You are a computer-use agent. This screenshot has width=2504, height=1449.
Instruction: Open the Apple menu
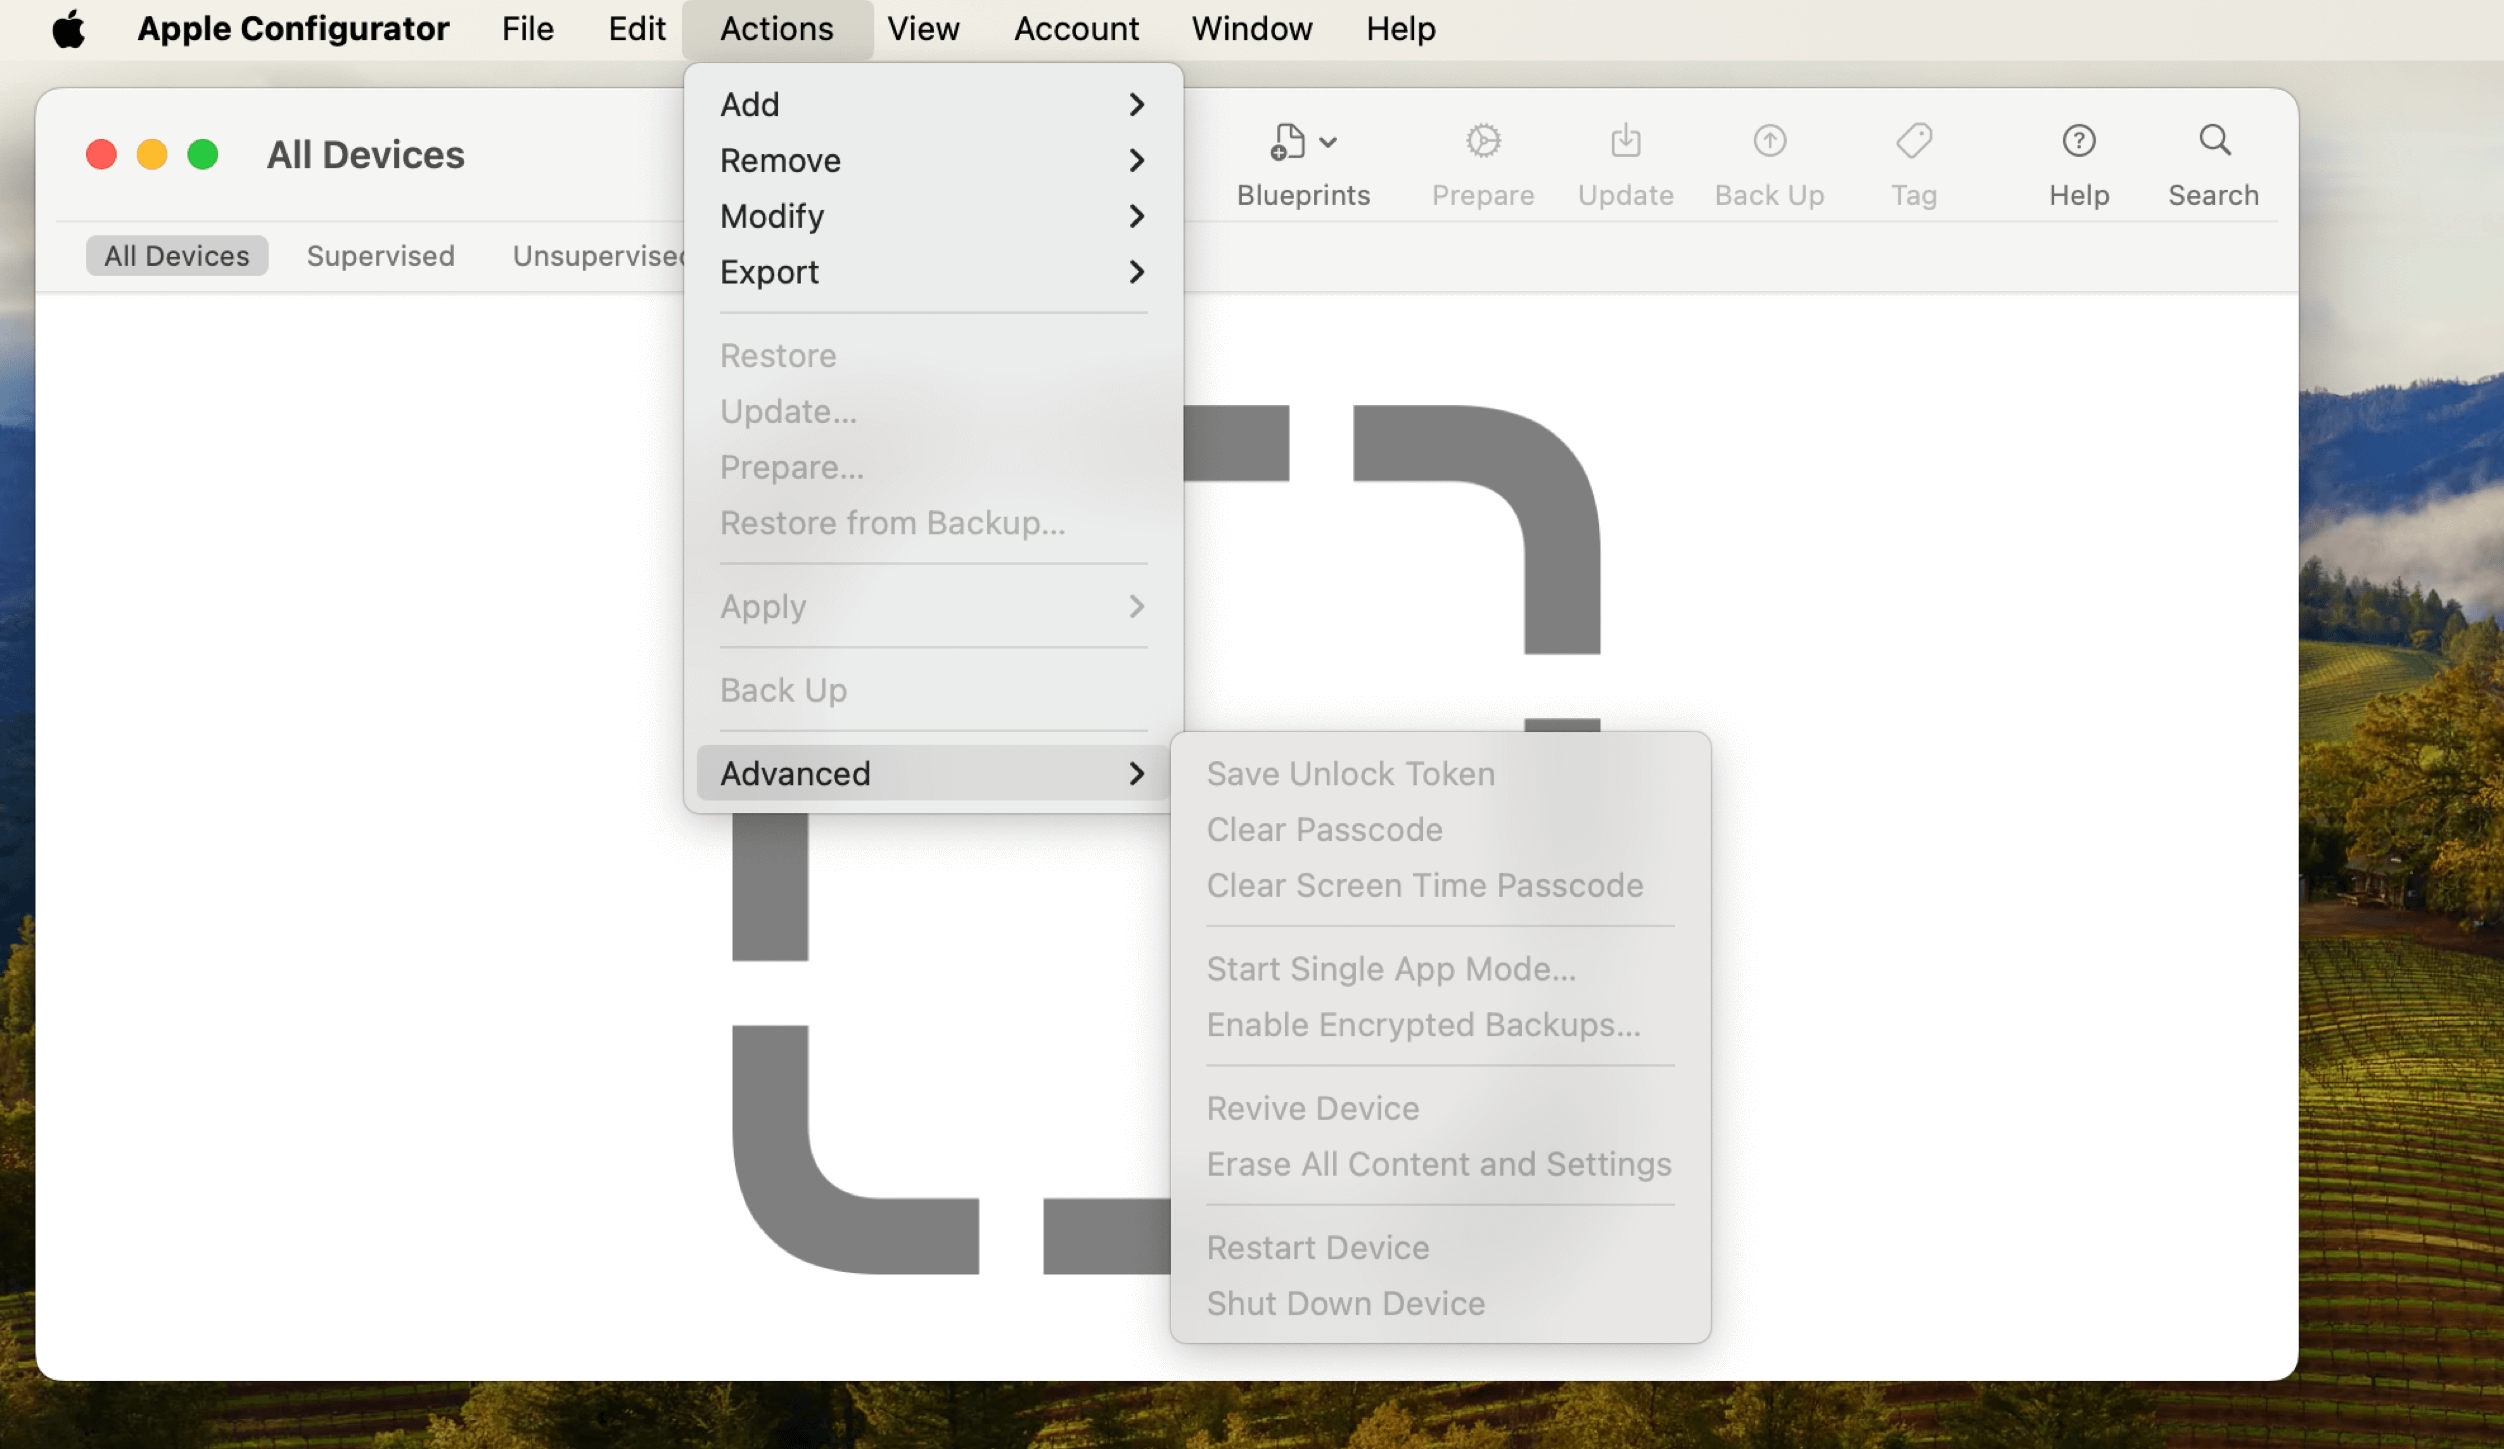(x=68, y=29)
